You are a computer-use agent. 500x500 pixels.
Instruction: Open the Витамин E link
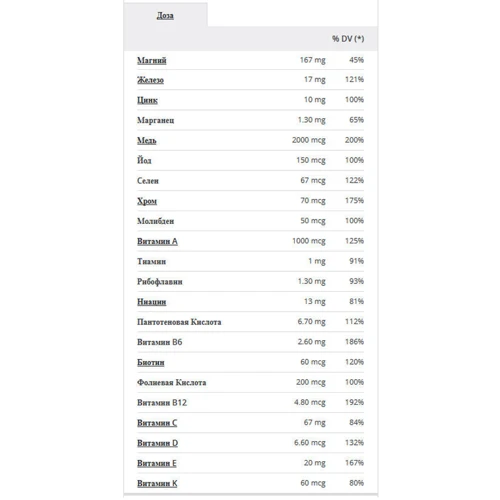[x=157, y=463]
